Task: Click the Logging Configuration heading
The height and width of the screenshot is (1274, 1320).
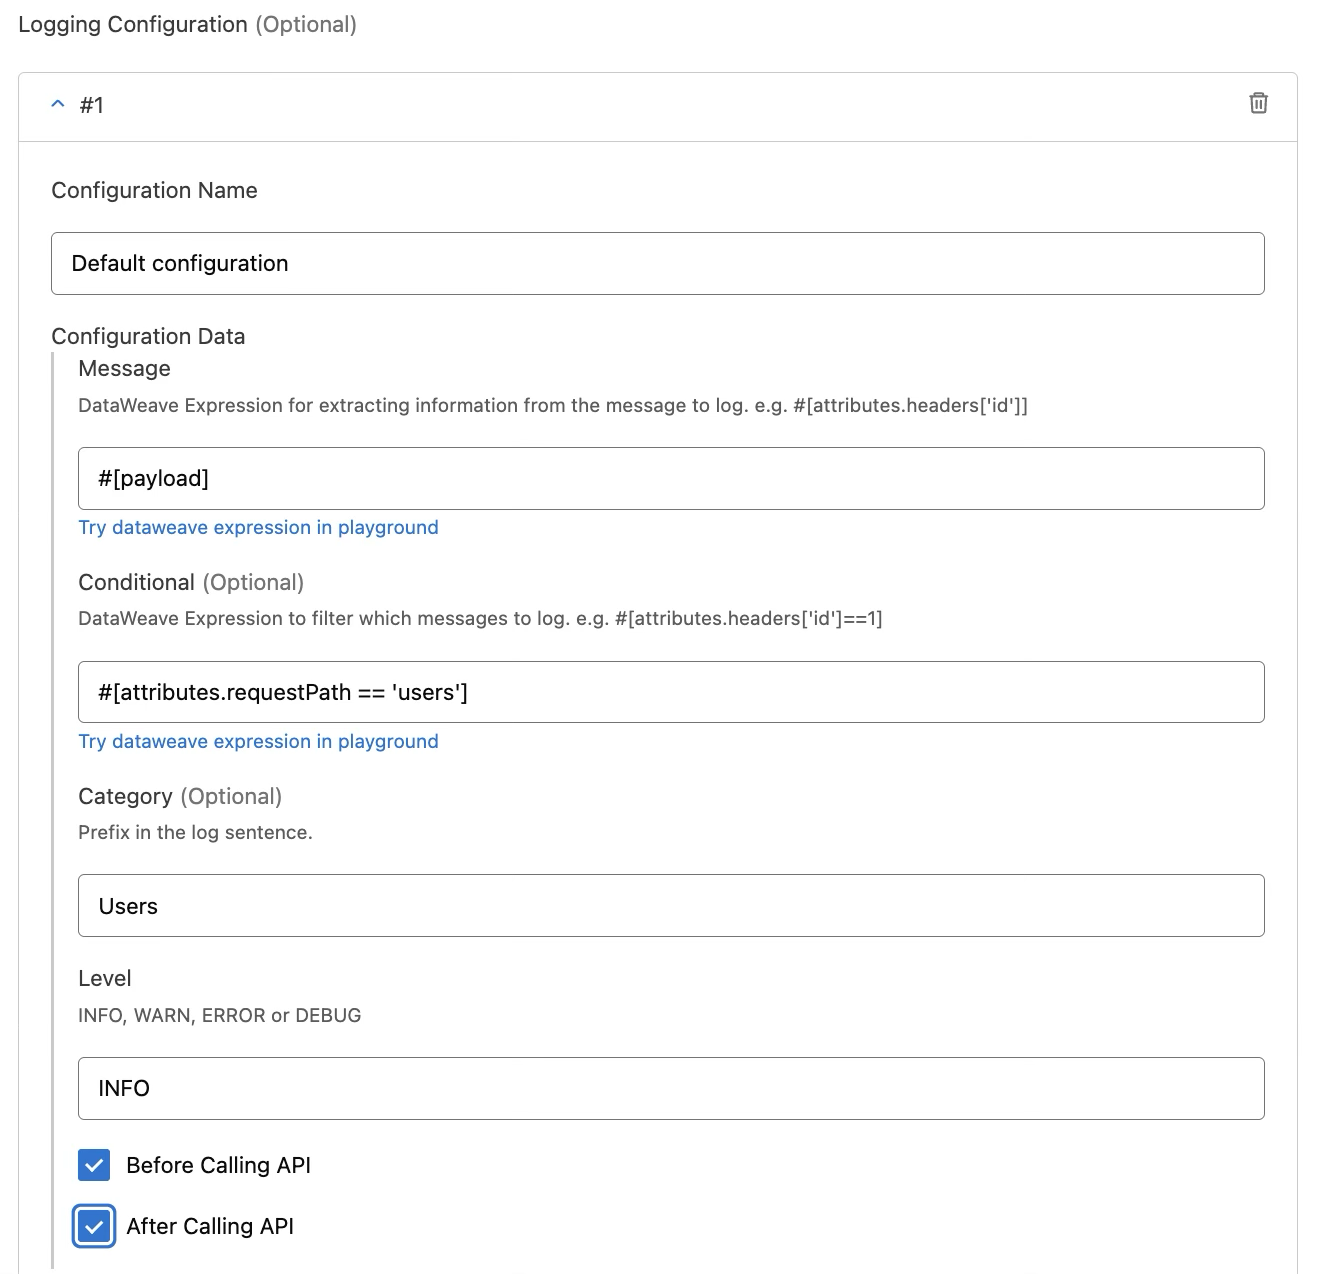Action: 133,24
